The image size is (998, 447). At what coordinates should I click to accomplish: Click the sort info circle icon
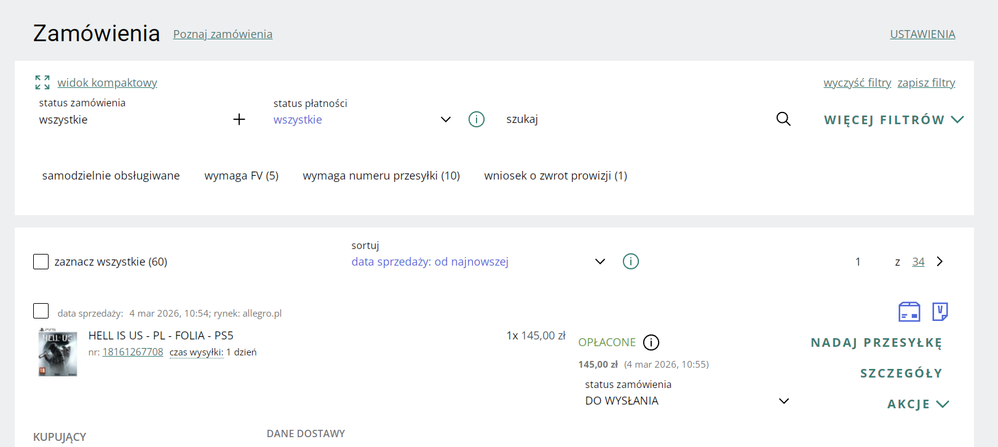631,261
